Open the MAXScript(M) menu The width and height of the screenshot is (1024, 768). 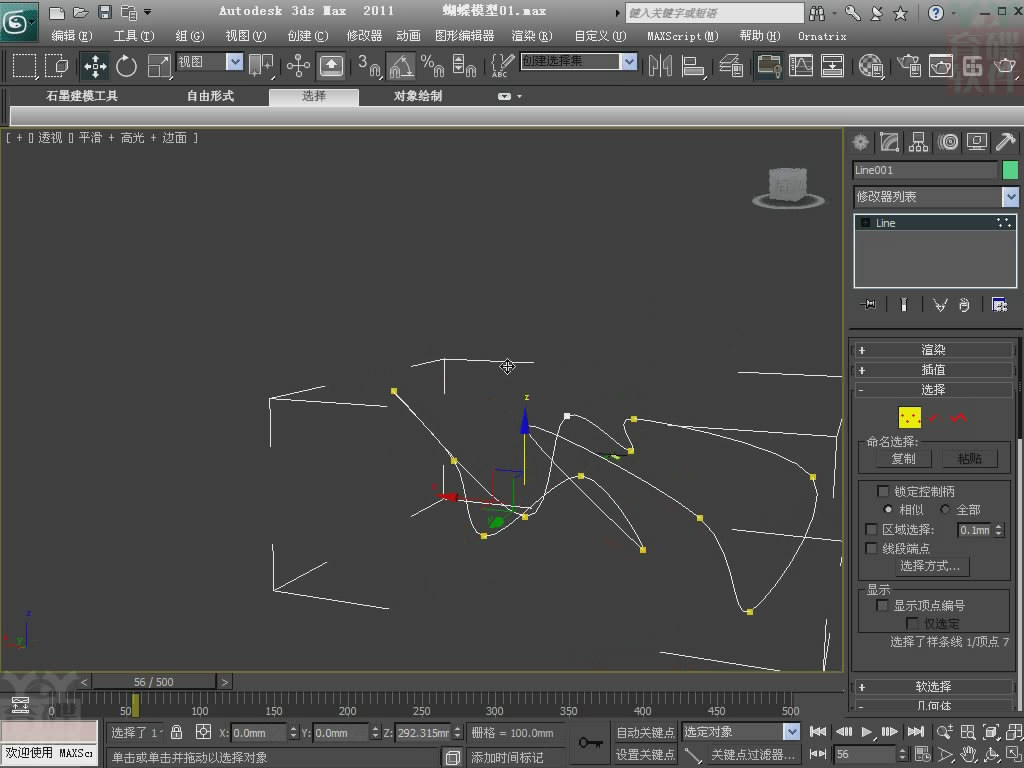[x=682, y=36]
